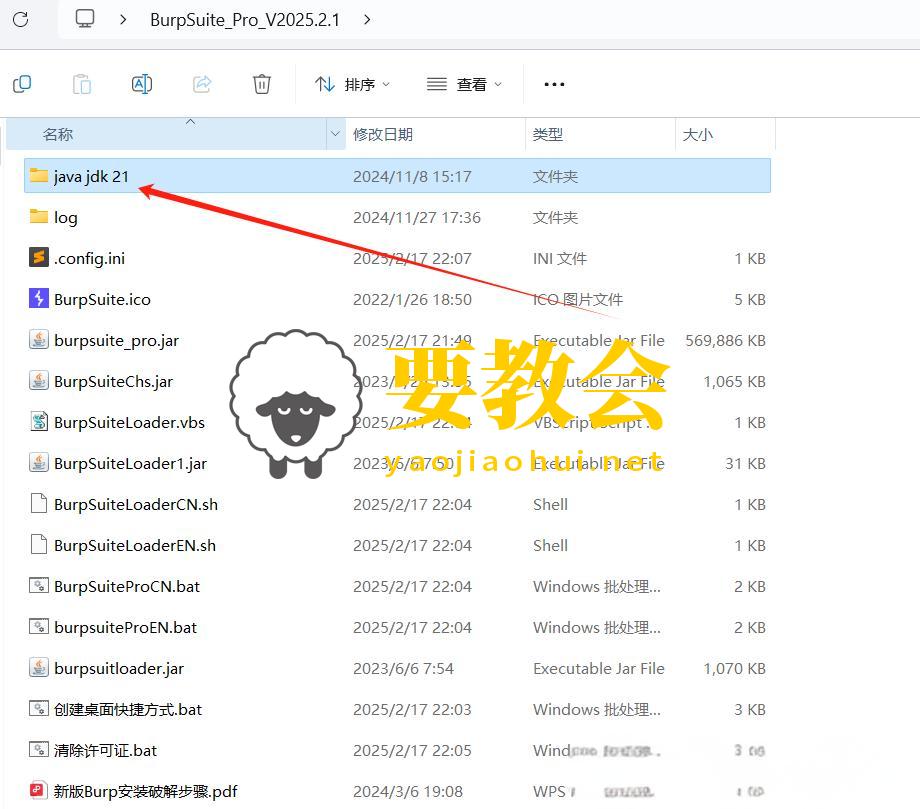
Task: Click the size value 1,070 KB
Action: coord(735,669)
